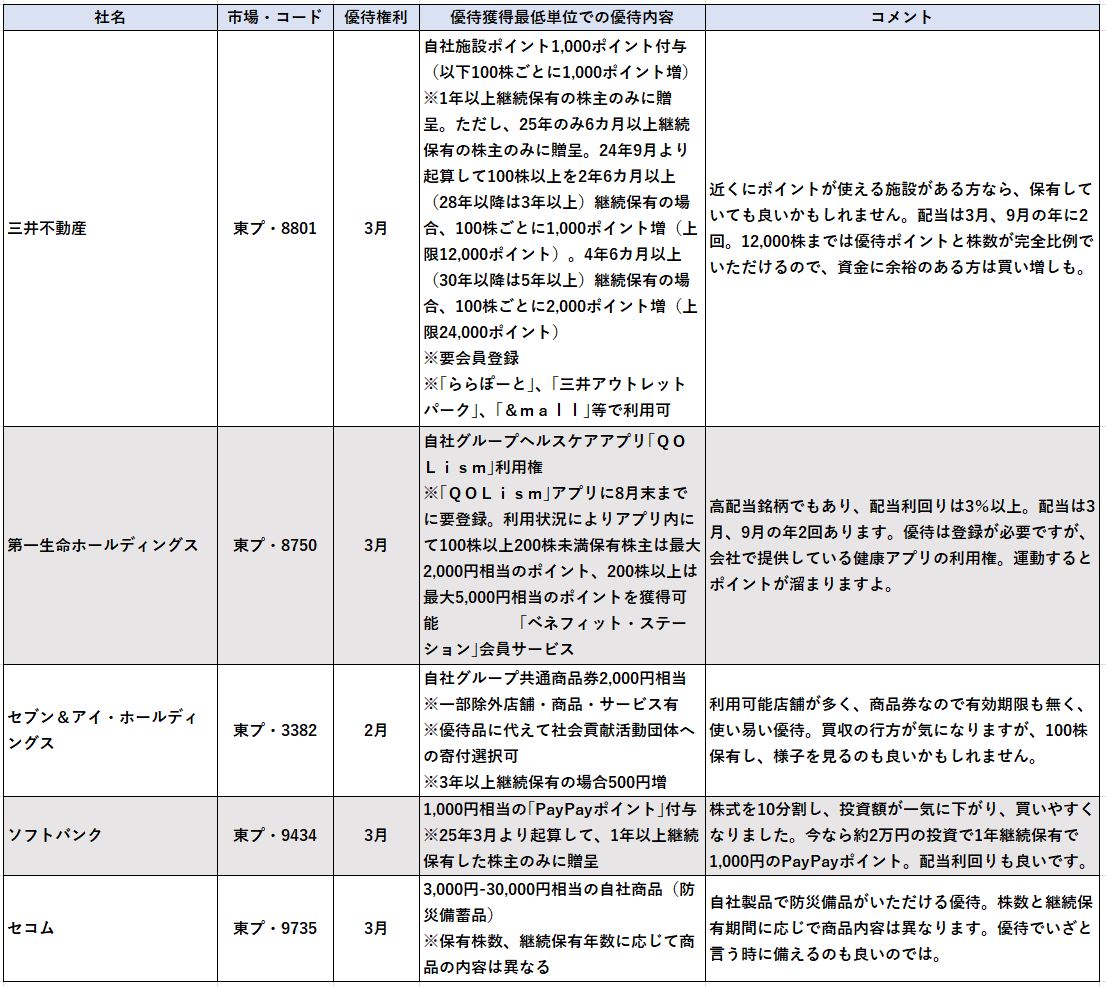
Task: Select the 第一生命ホールディングス name cell
Action: coord(110,545)
